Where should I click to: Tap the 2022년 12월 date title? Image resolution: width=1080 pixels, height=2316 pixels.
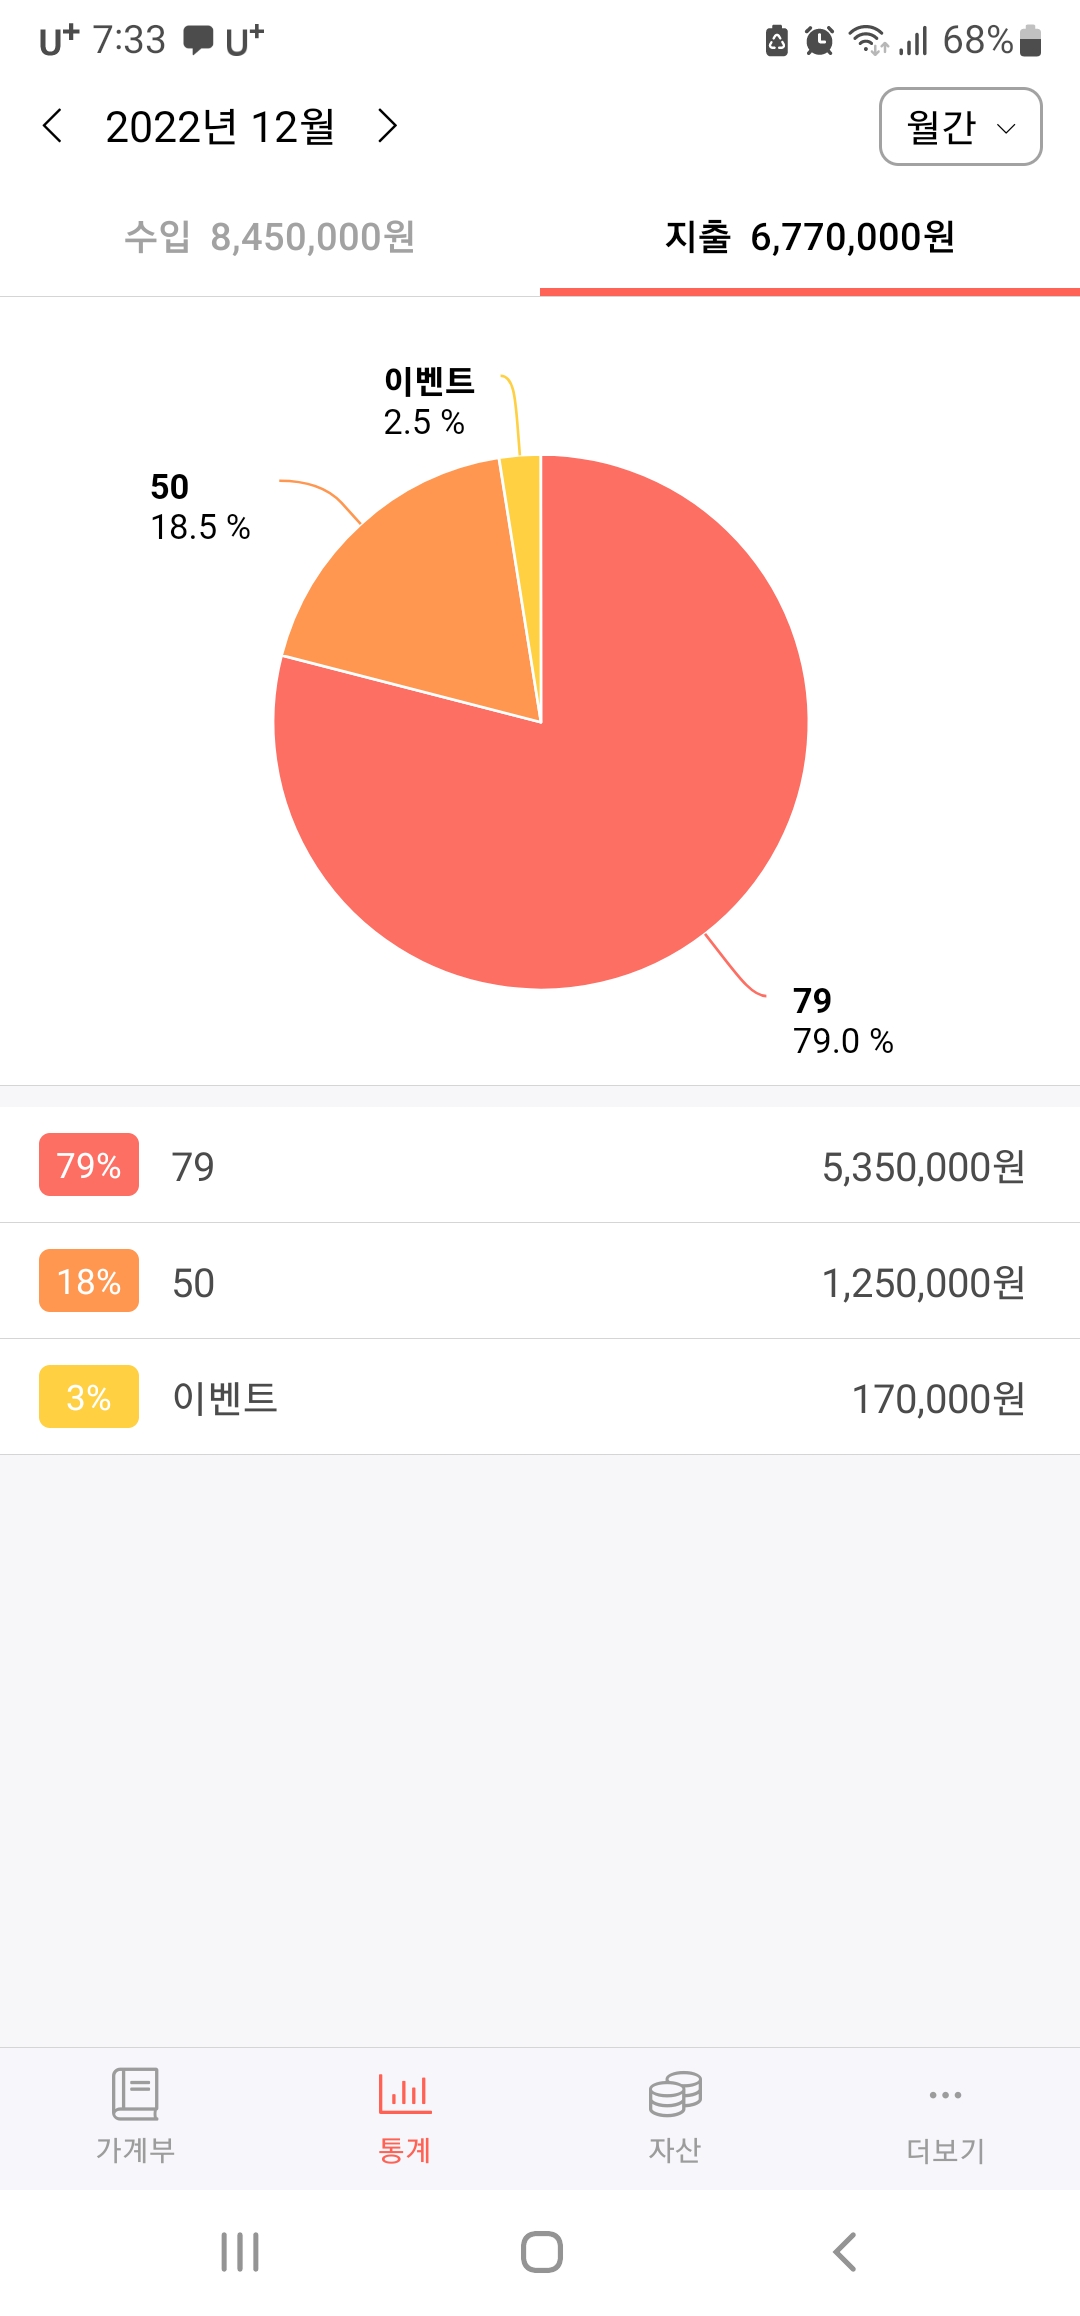coord(220,127)
